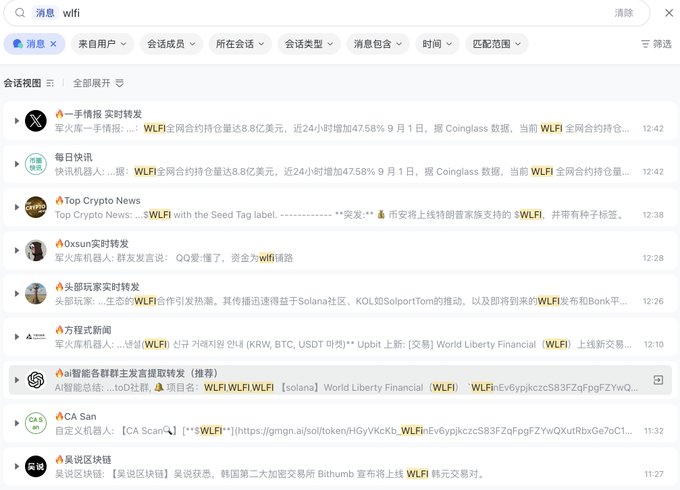This screenshot has width=680, height=490.
Task: Open the CA San title
Action: tap(75, 416)
